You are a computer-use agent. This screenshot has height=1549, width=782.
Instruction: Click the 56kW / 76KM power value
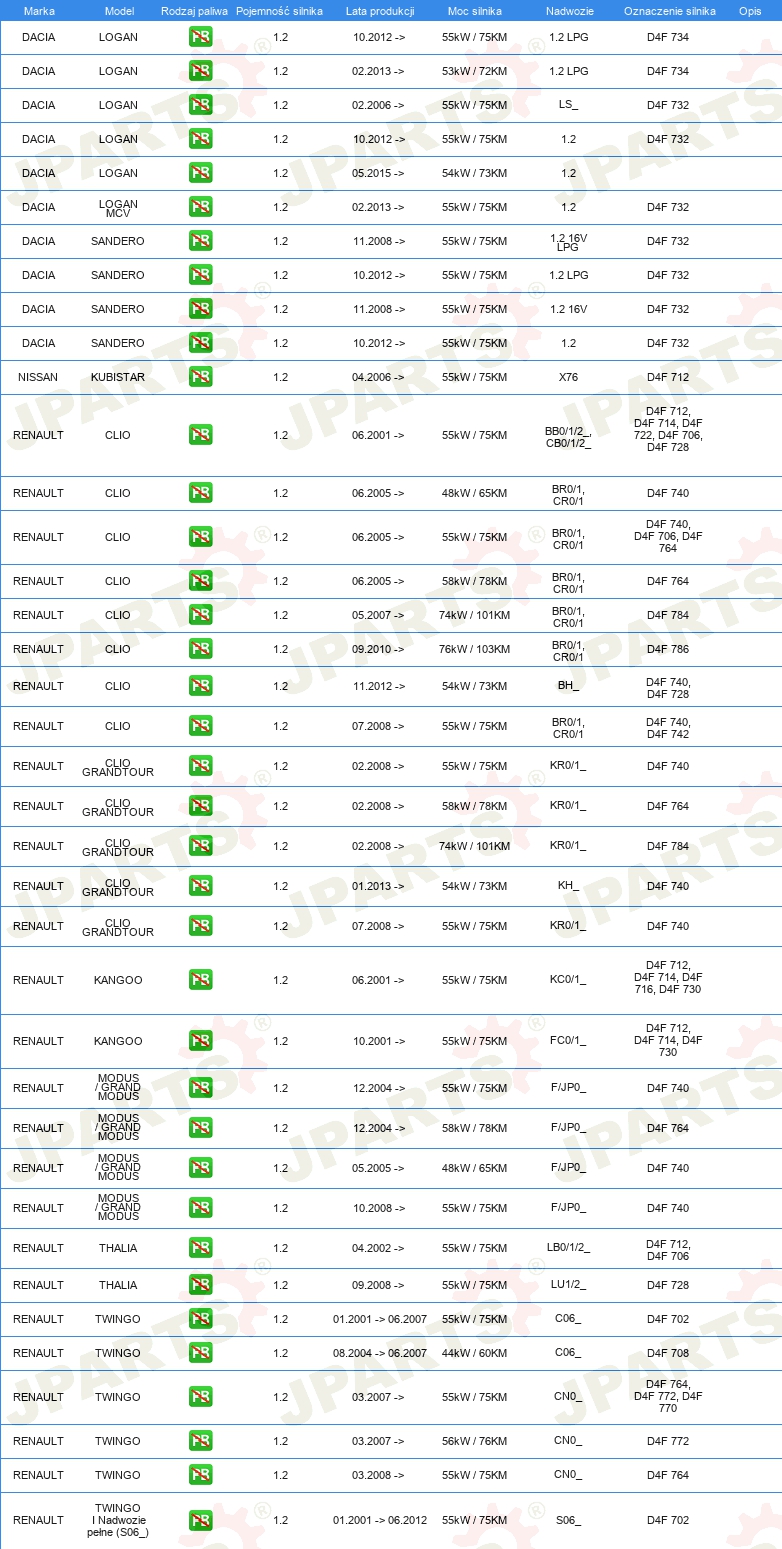[475, 1441]
